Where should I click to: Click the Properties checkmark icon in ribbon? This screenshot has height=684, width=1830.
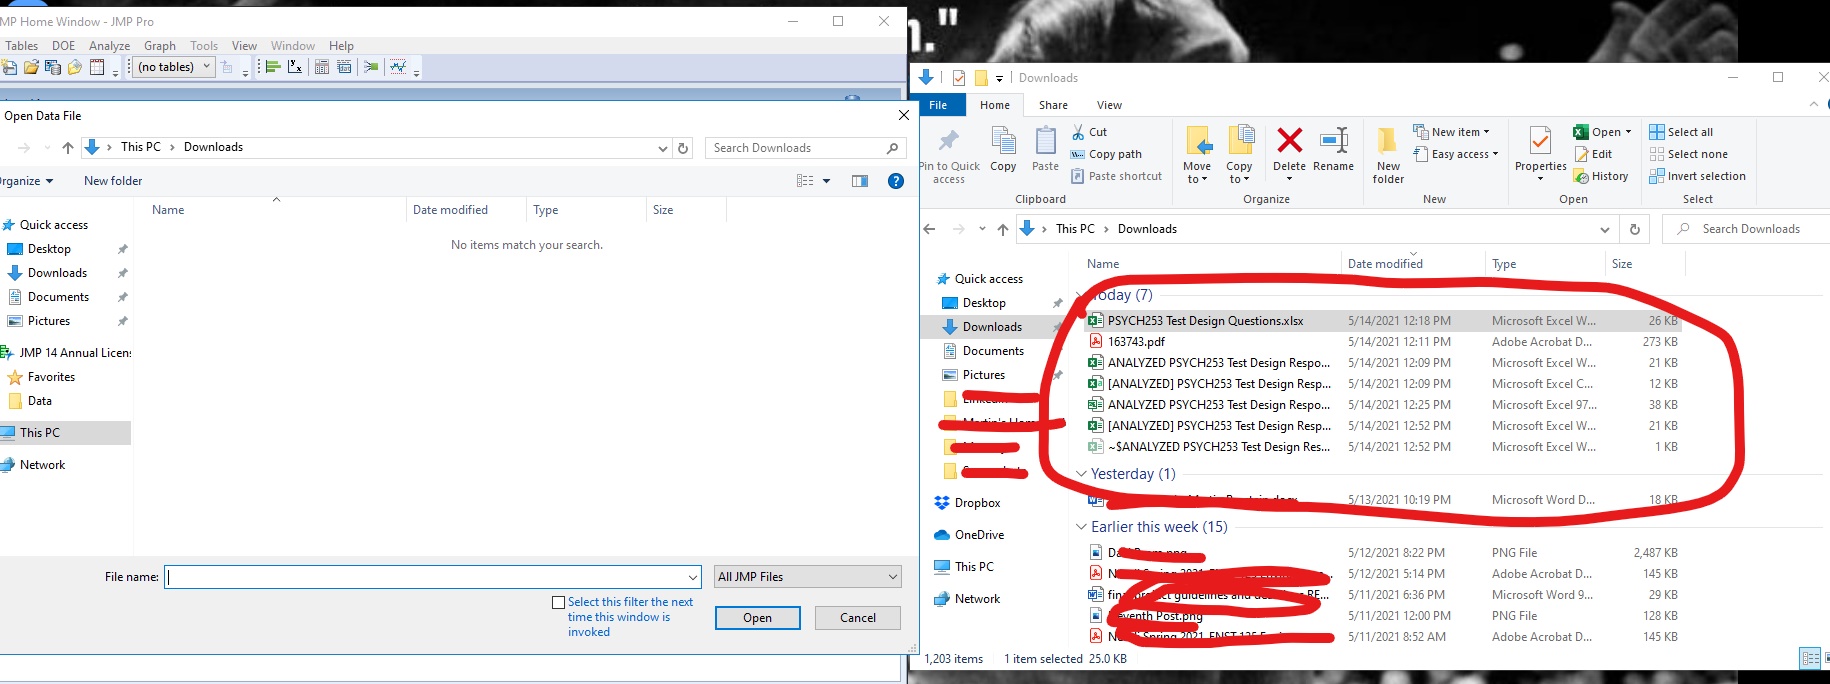[x=1541, y=140]
